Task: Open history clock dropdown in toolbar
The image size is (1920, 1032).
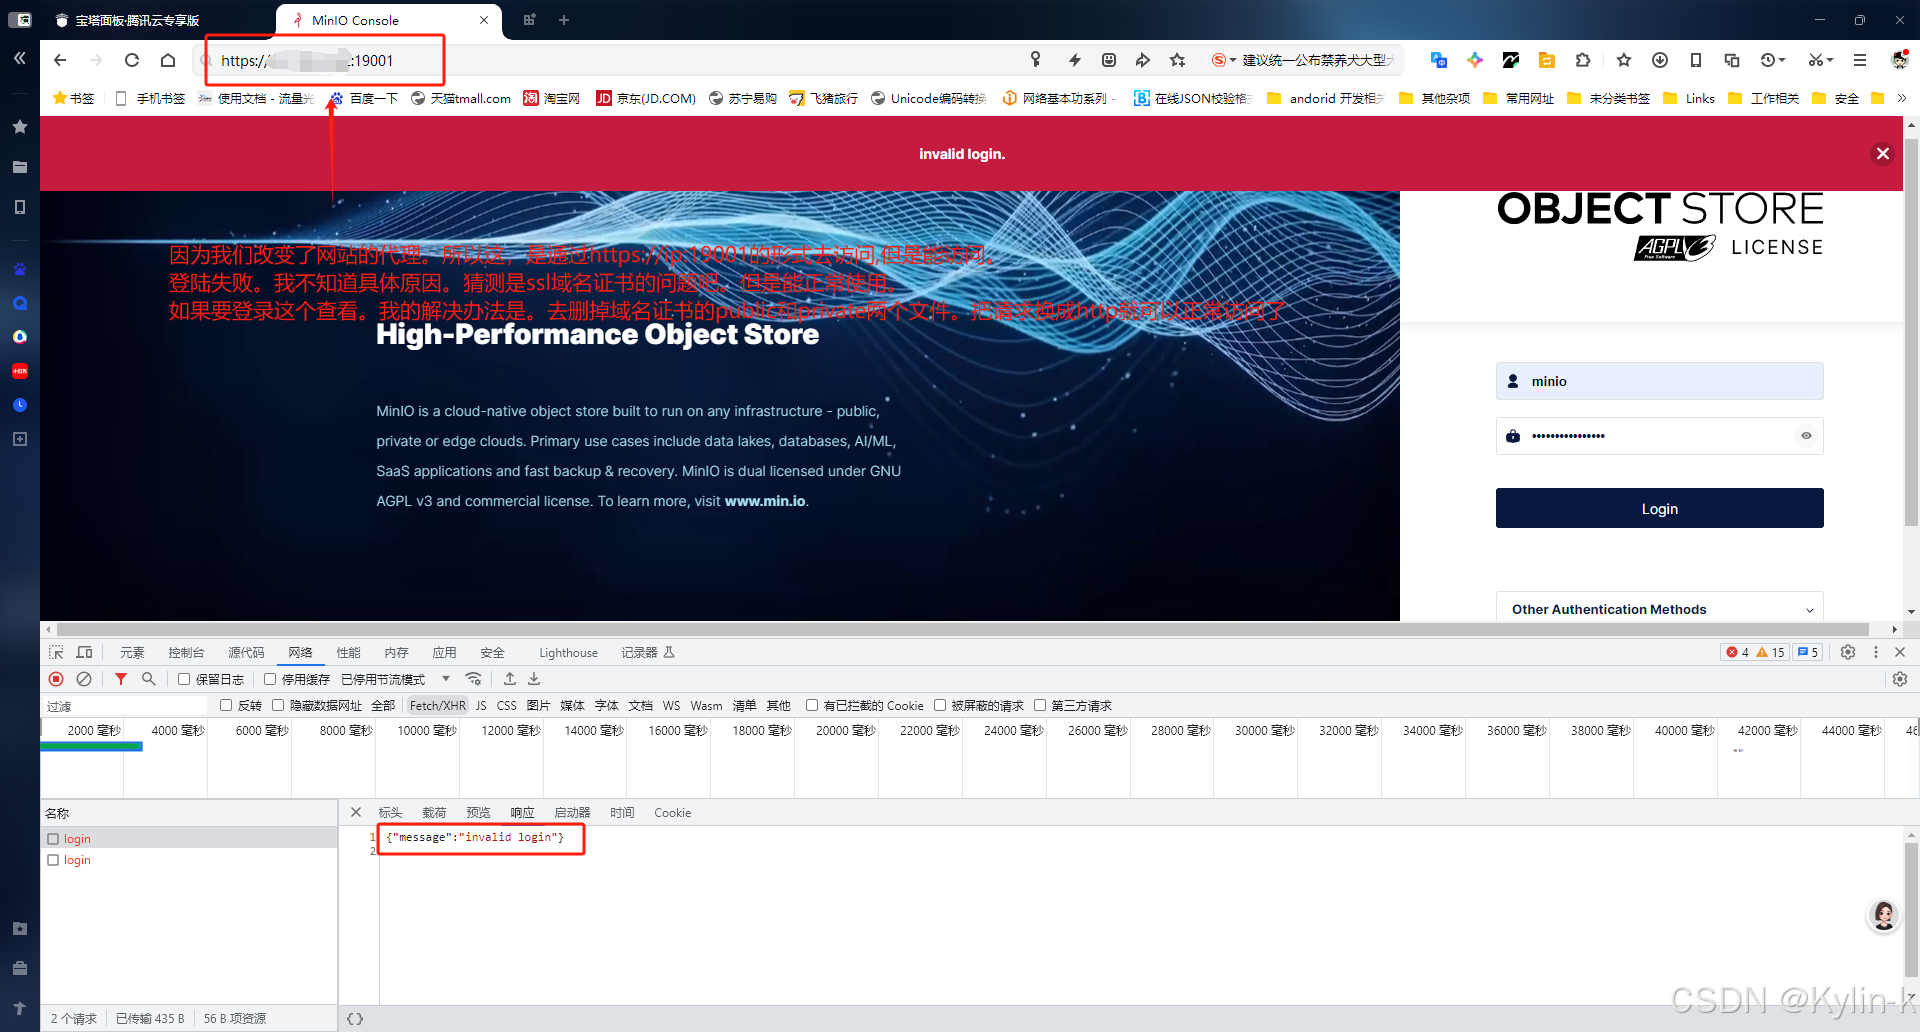Action: 1773,60
